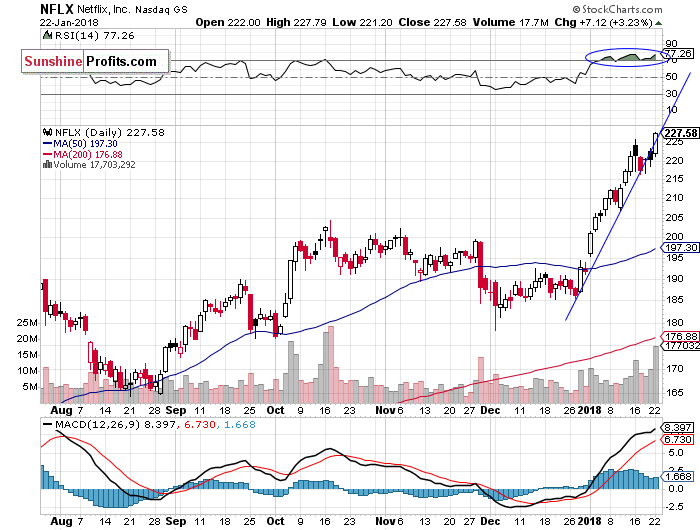The image size is (700, 530).
Task: Click the 'MA(50) 197.30' legend label
Action: click(x=85, y=143)
